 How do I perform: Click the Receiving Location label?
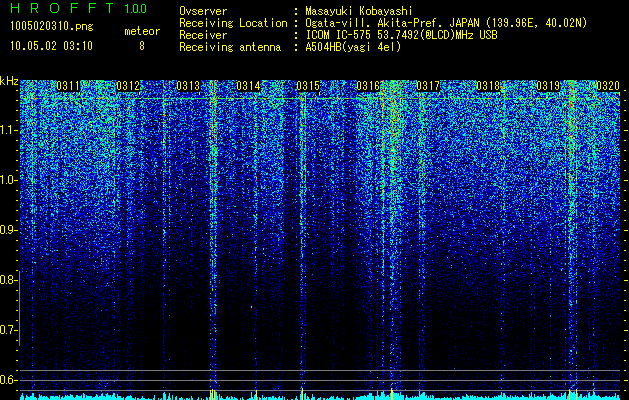click(233, 23)
